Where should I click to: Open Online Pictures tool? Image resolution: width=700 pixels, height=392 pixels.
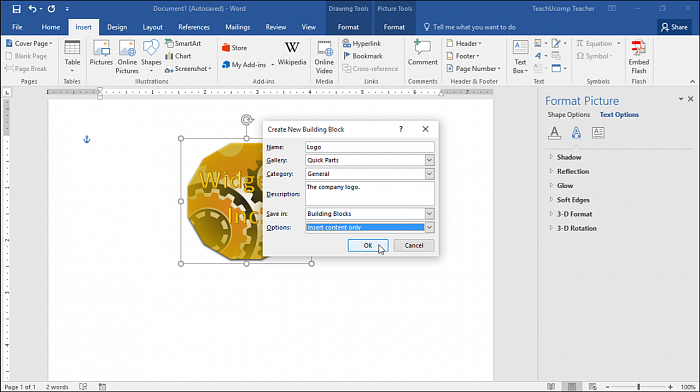point(127,57)
